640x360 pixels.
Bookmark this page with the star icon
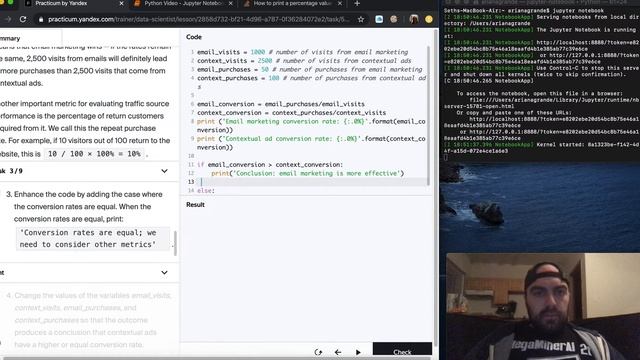tap(361, 19)
